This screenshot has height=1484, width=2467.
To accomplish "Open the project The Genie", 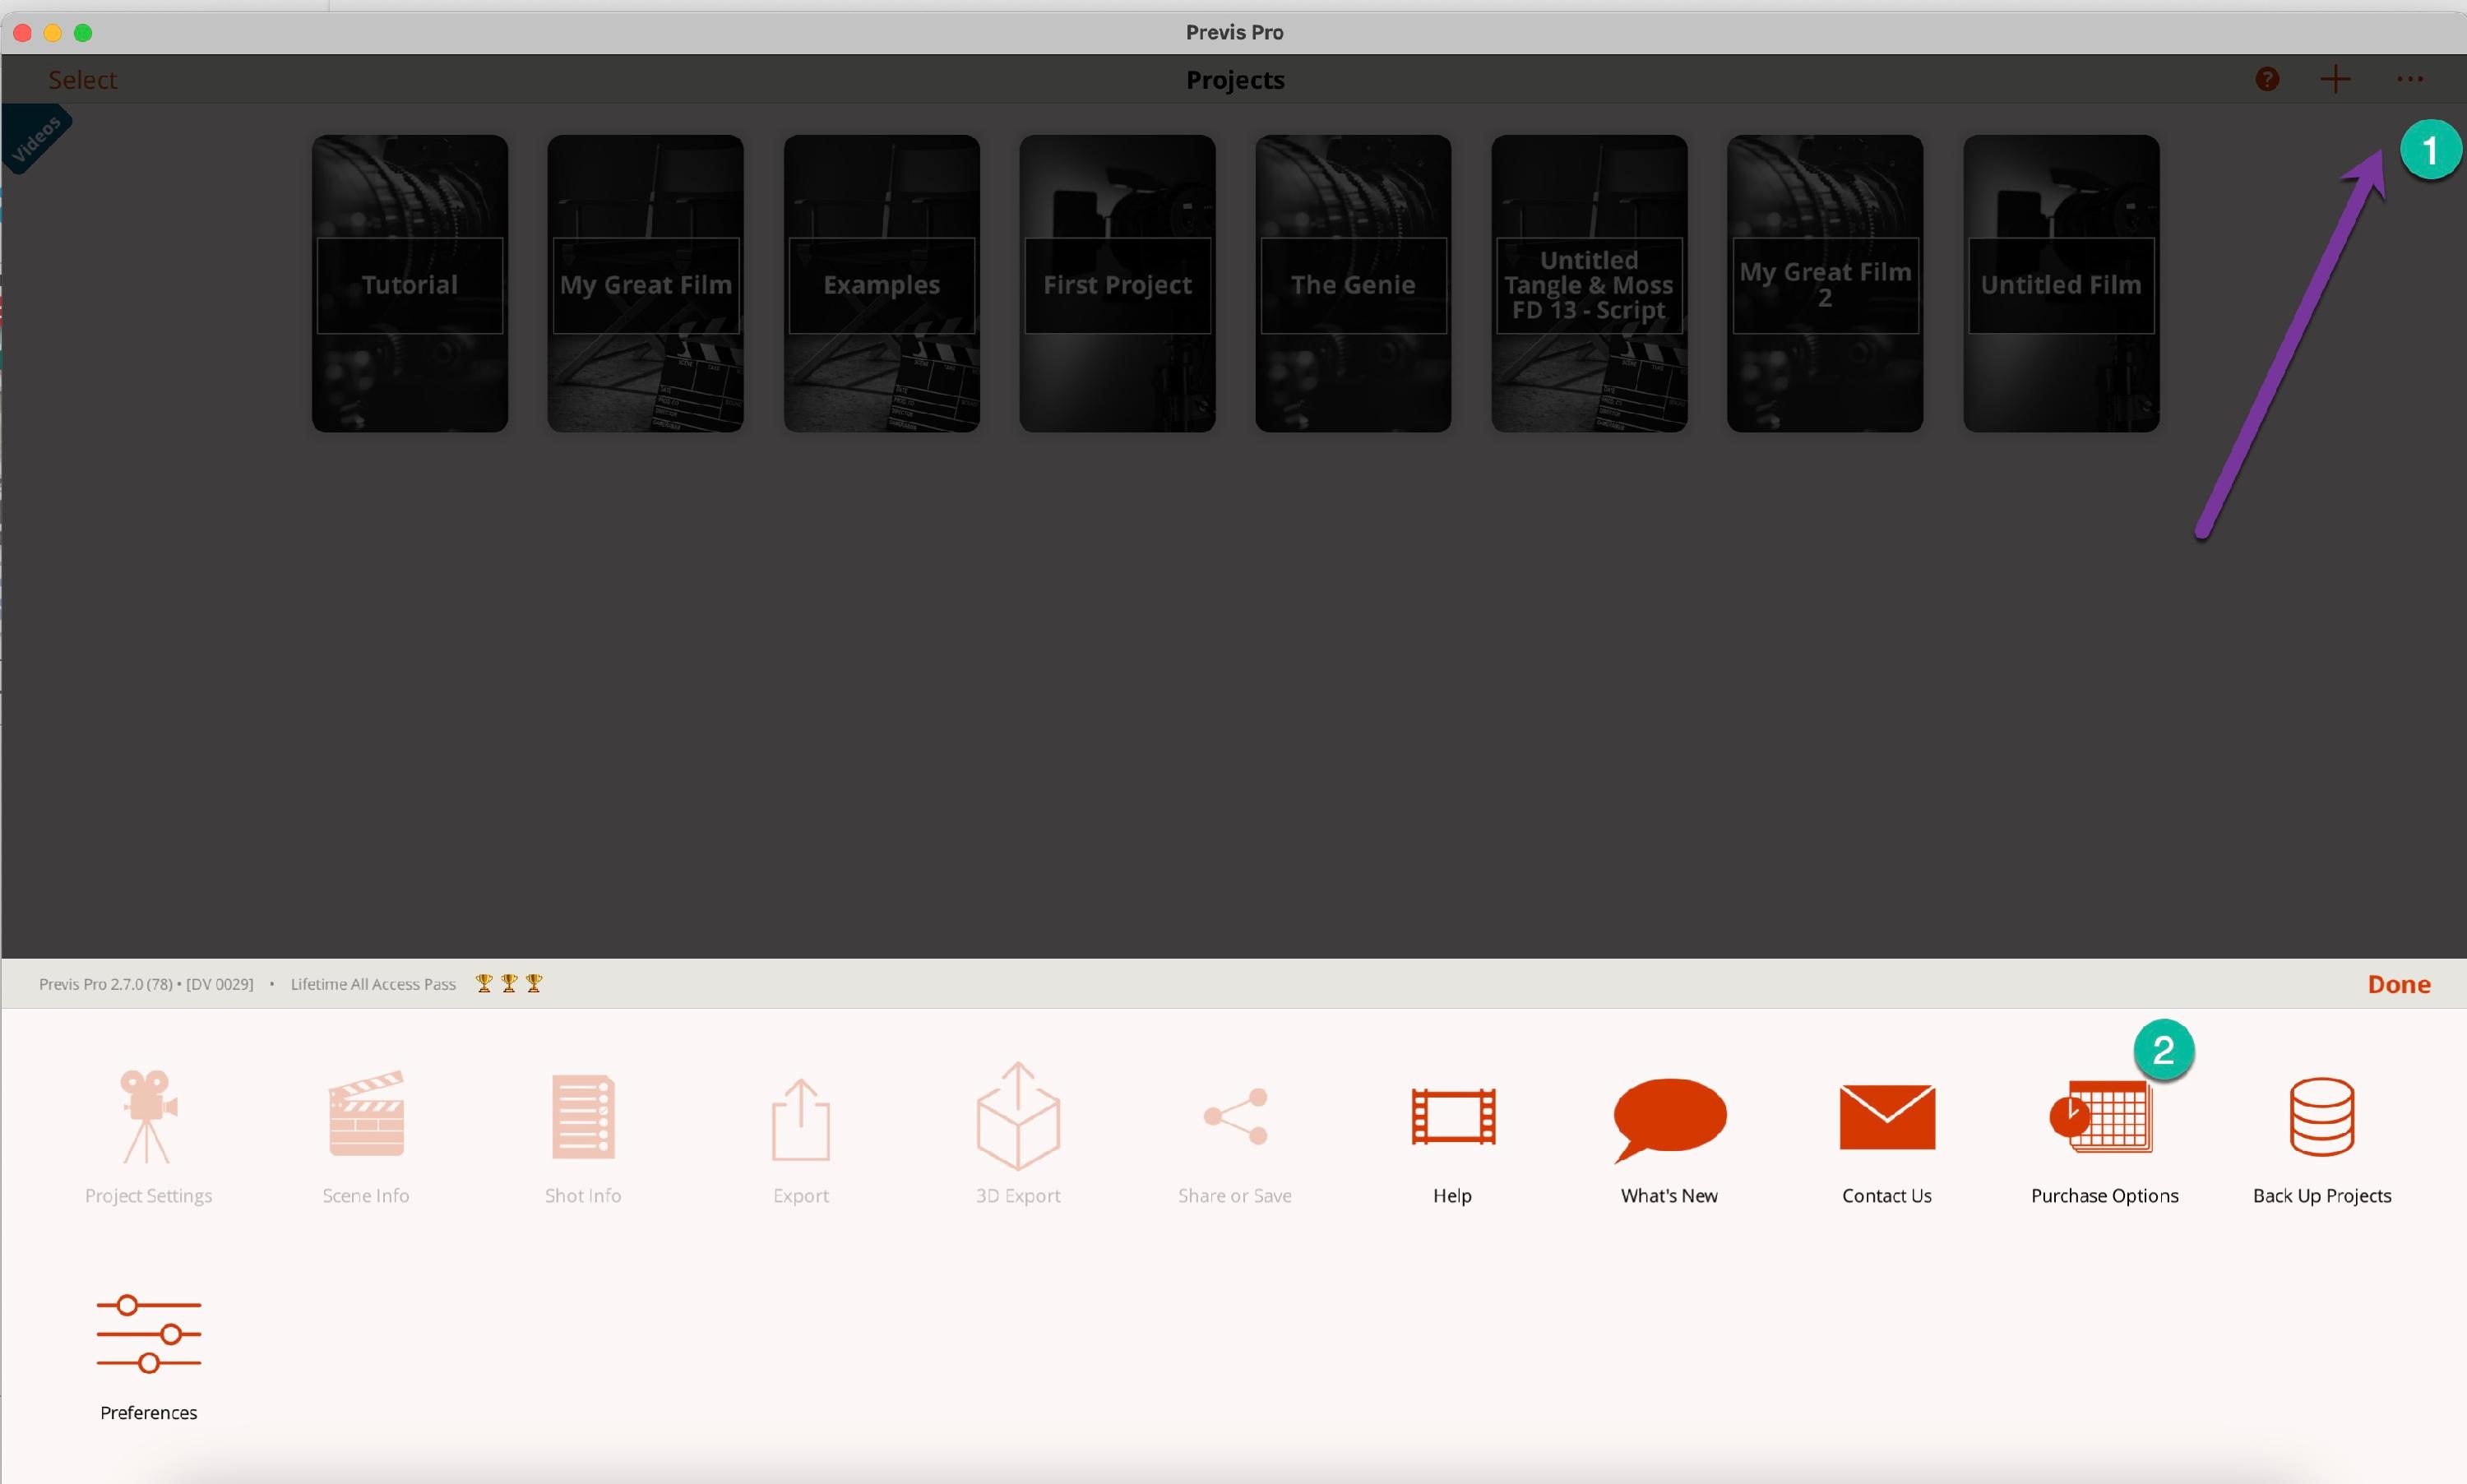I will point(1351,284).
